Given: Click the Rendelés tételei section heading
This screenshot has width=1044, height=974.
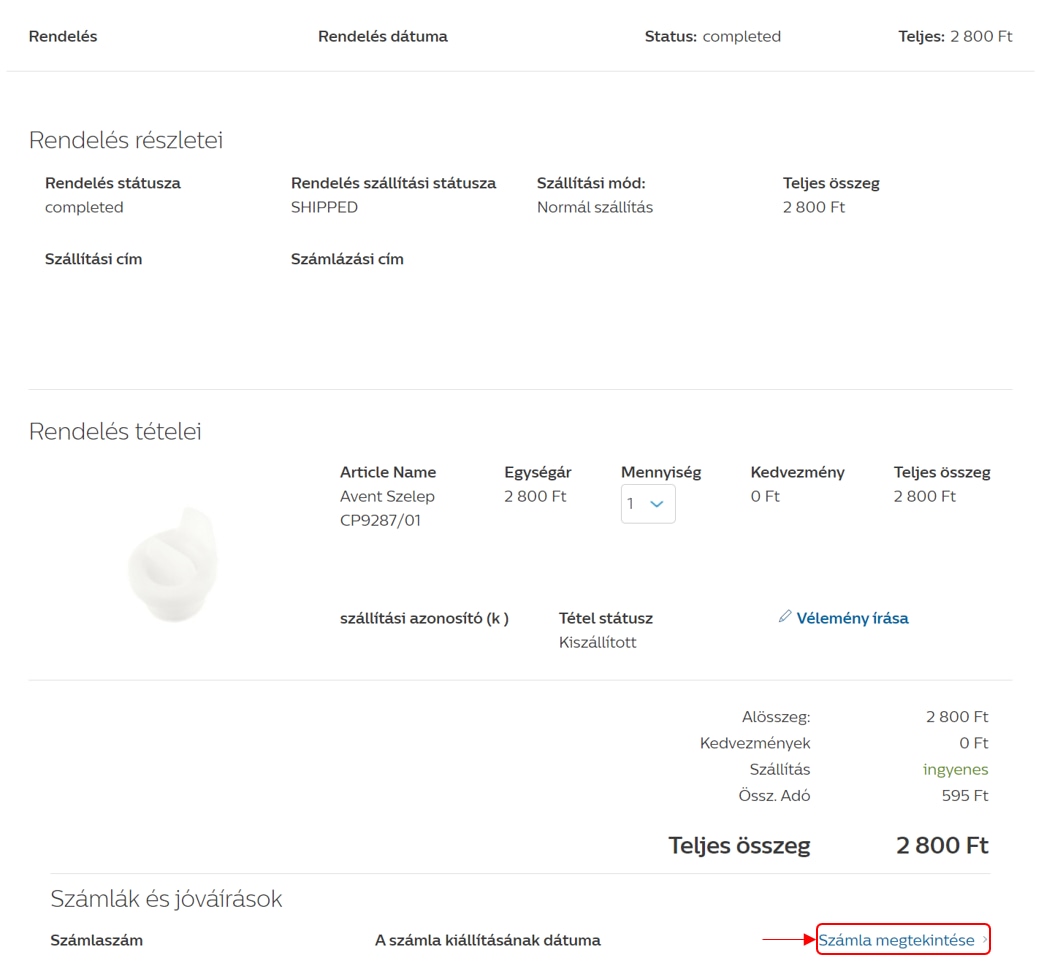Looking at the screenshot, I should [115, 431].
